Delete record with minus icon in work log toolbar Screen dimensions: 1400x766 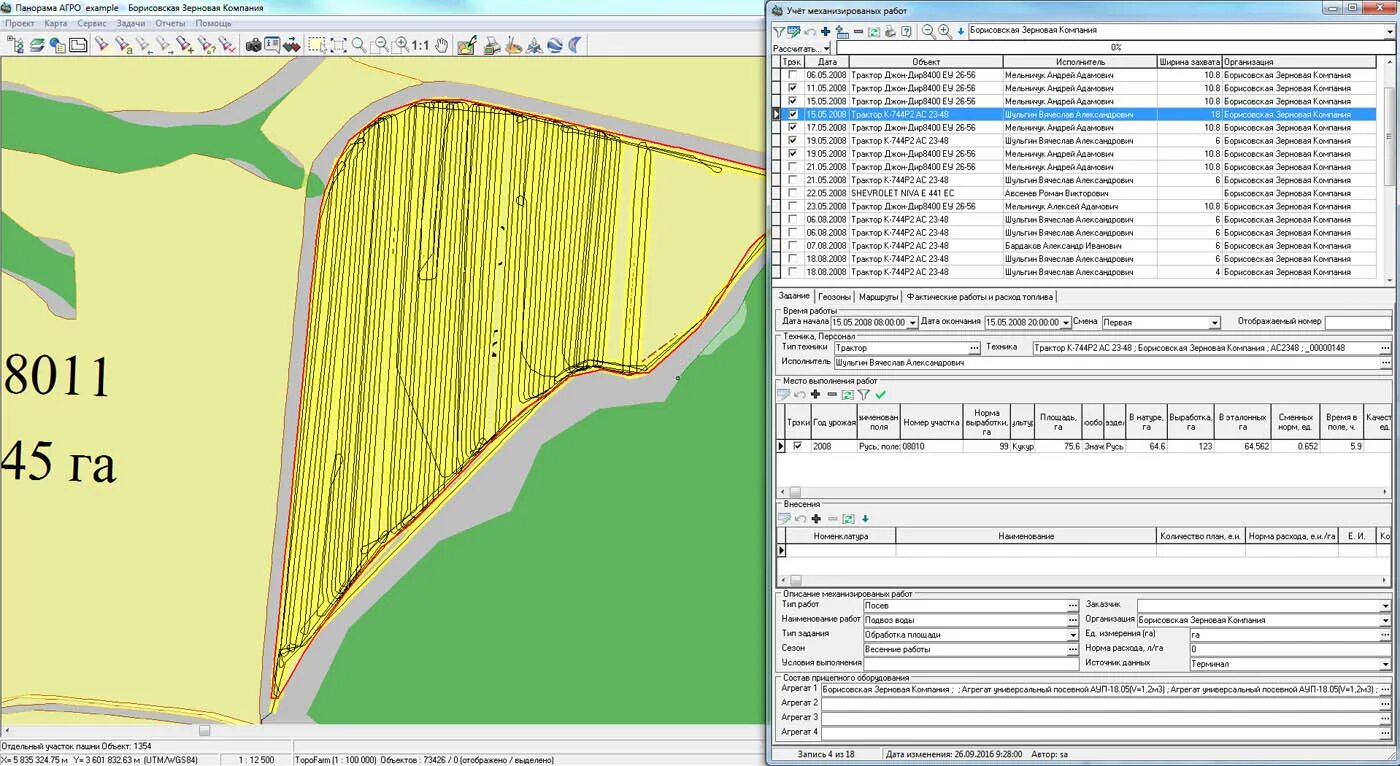(858, 32)
